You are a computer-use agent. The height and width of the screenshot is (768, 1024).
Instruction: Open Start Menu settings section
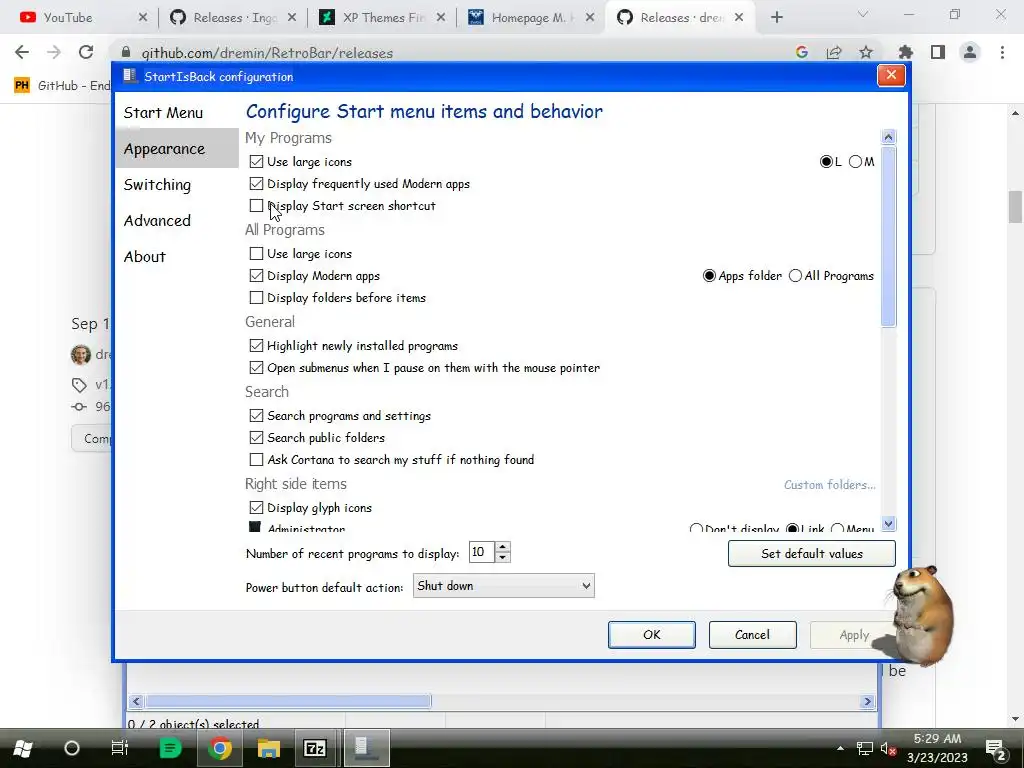click(x=163, y=112)
